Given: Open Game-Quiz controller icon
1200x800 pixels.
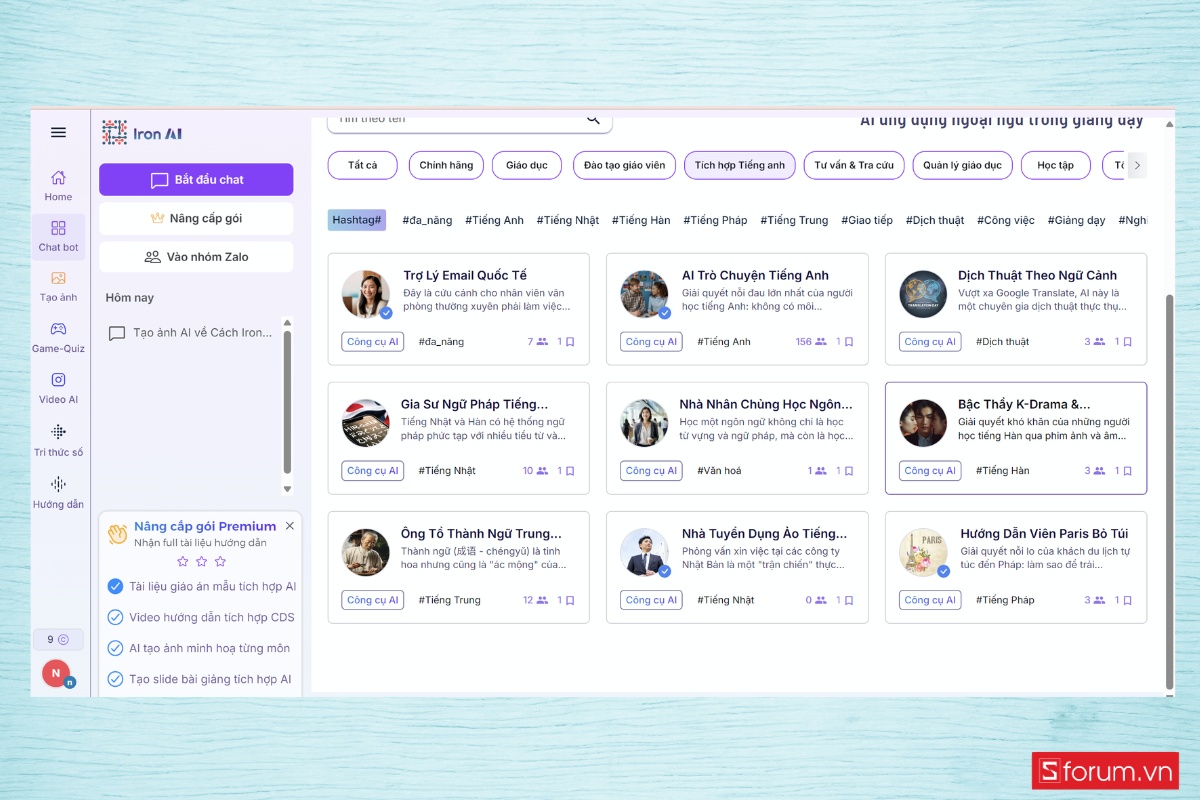Looking at the screenshot, I should tap(58, 328).
